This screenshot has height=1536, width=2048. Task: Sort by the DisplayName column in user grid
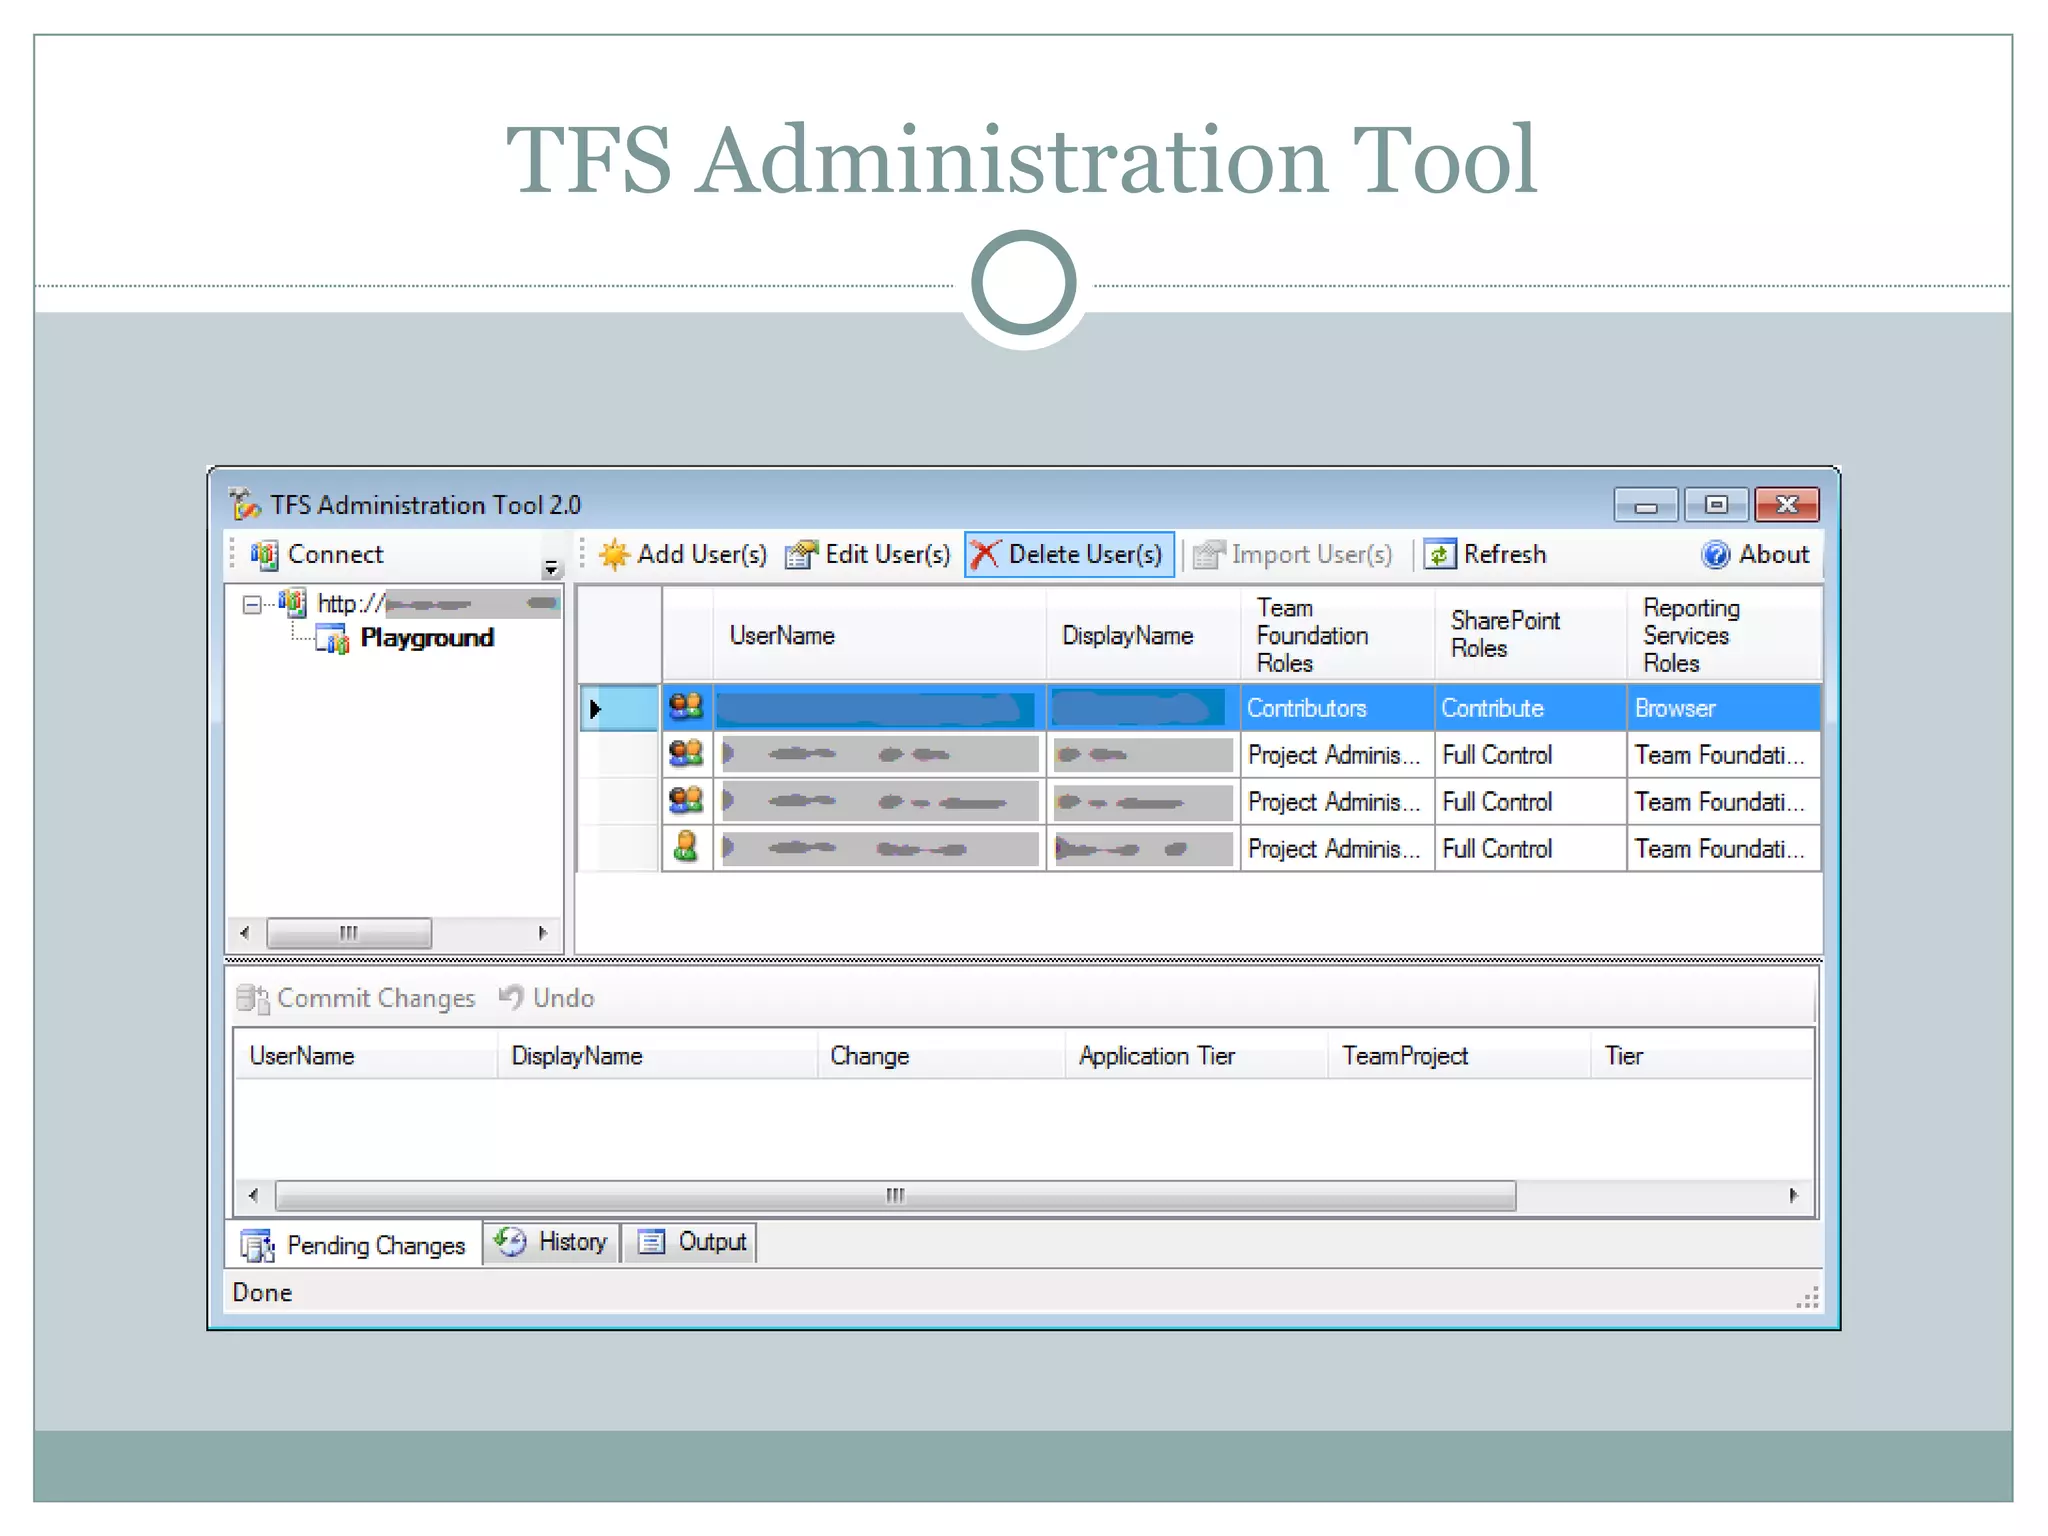pos(1143,635)
